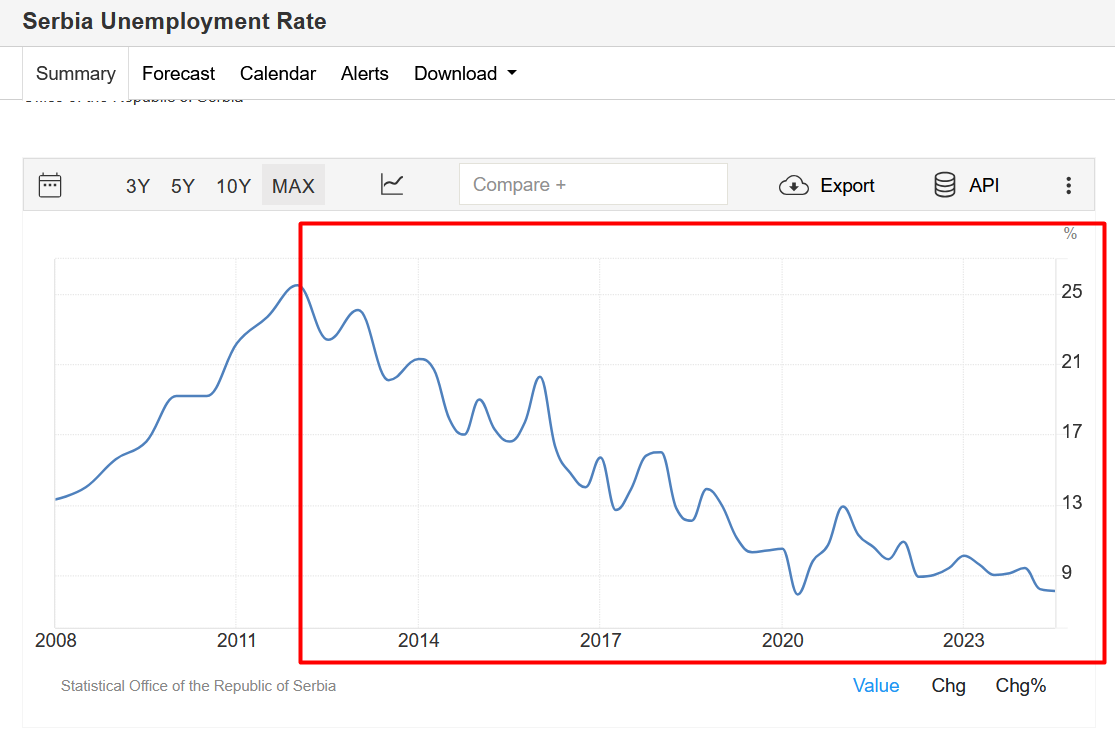The image size is (1115, 735).
Task: Click the Export label text
Action: tap(847, 185)
